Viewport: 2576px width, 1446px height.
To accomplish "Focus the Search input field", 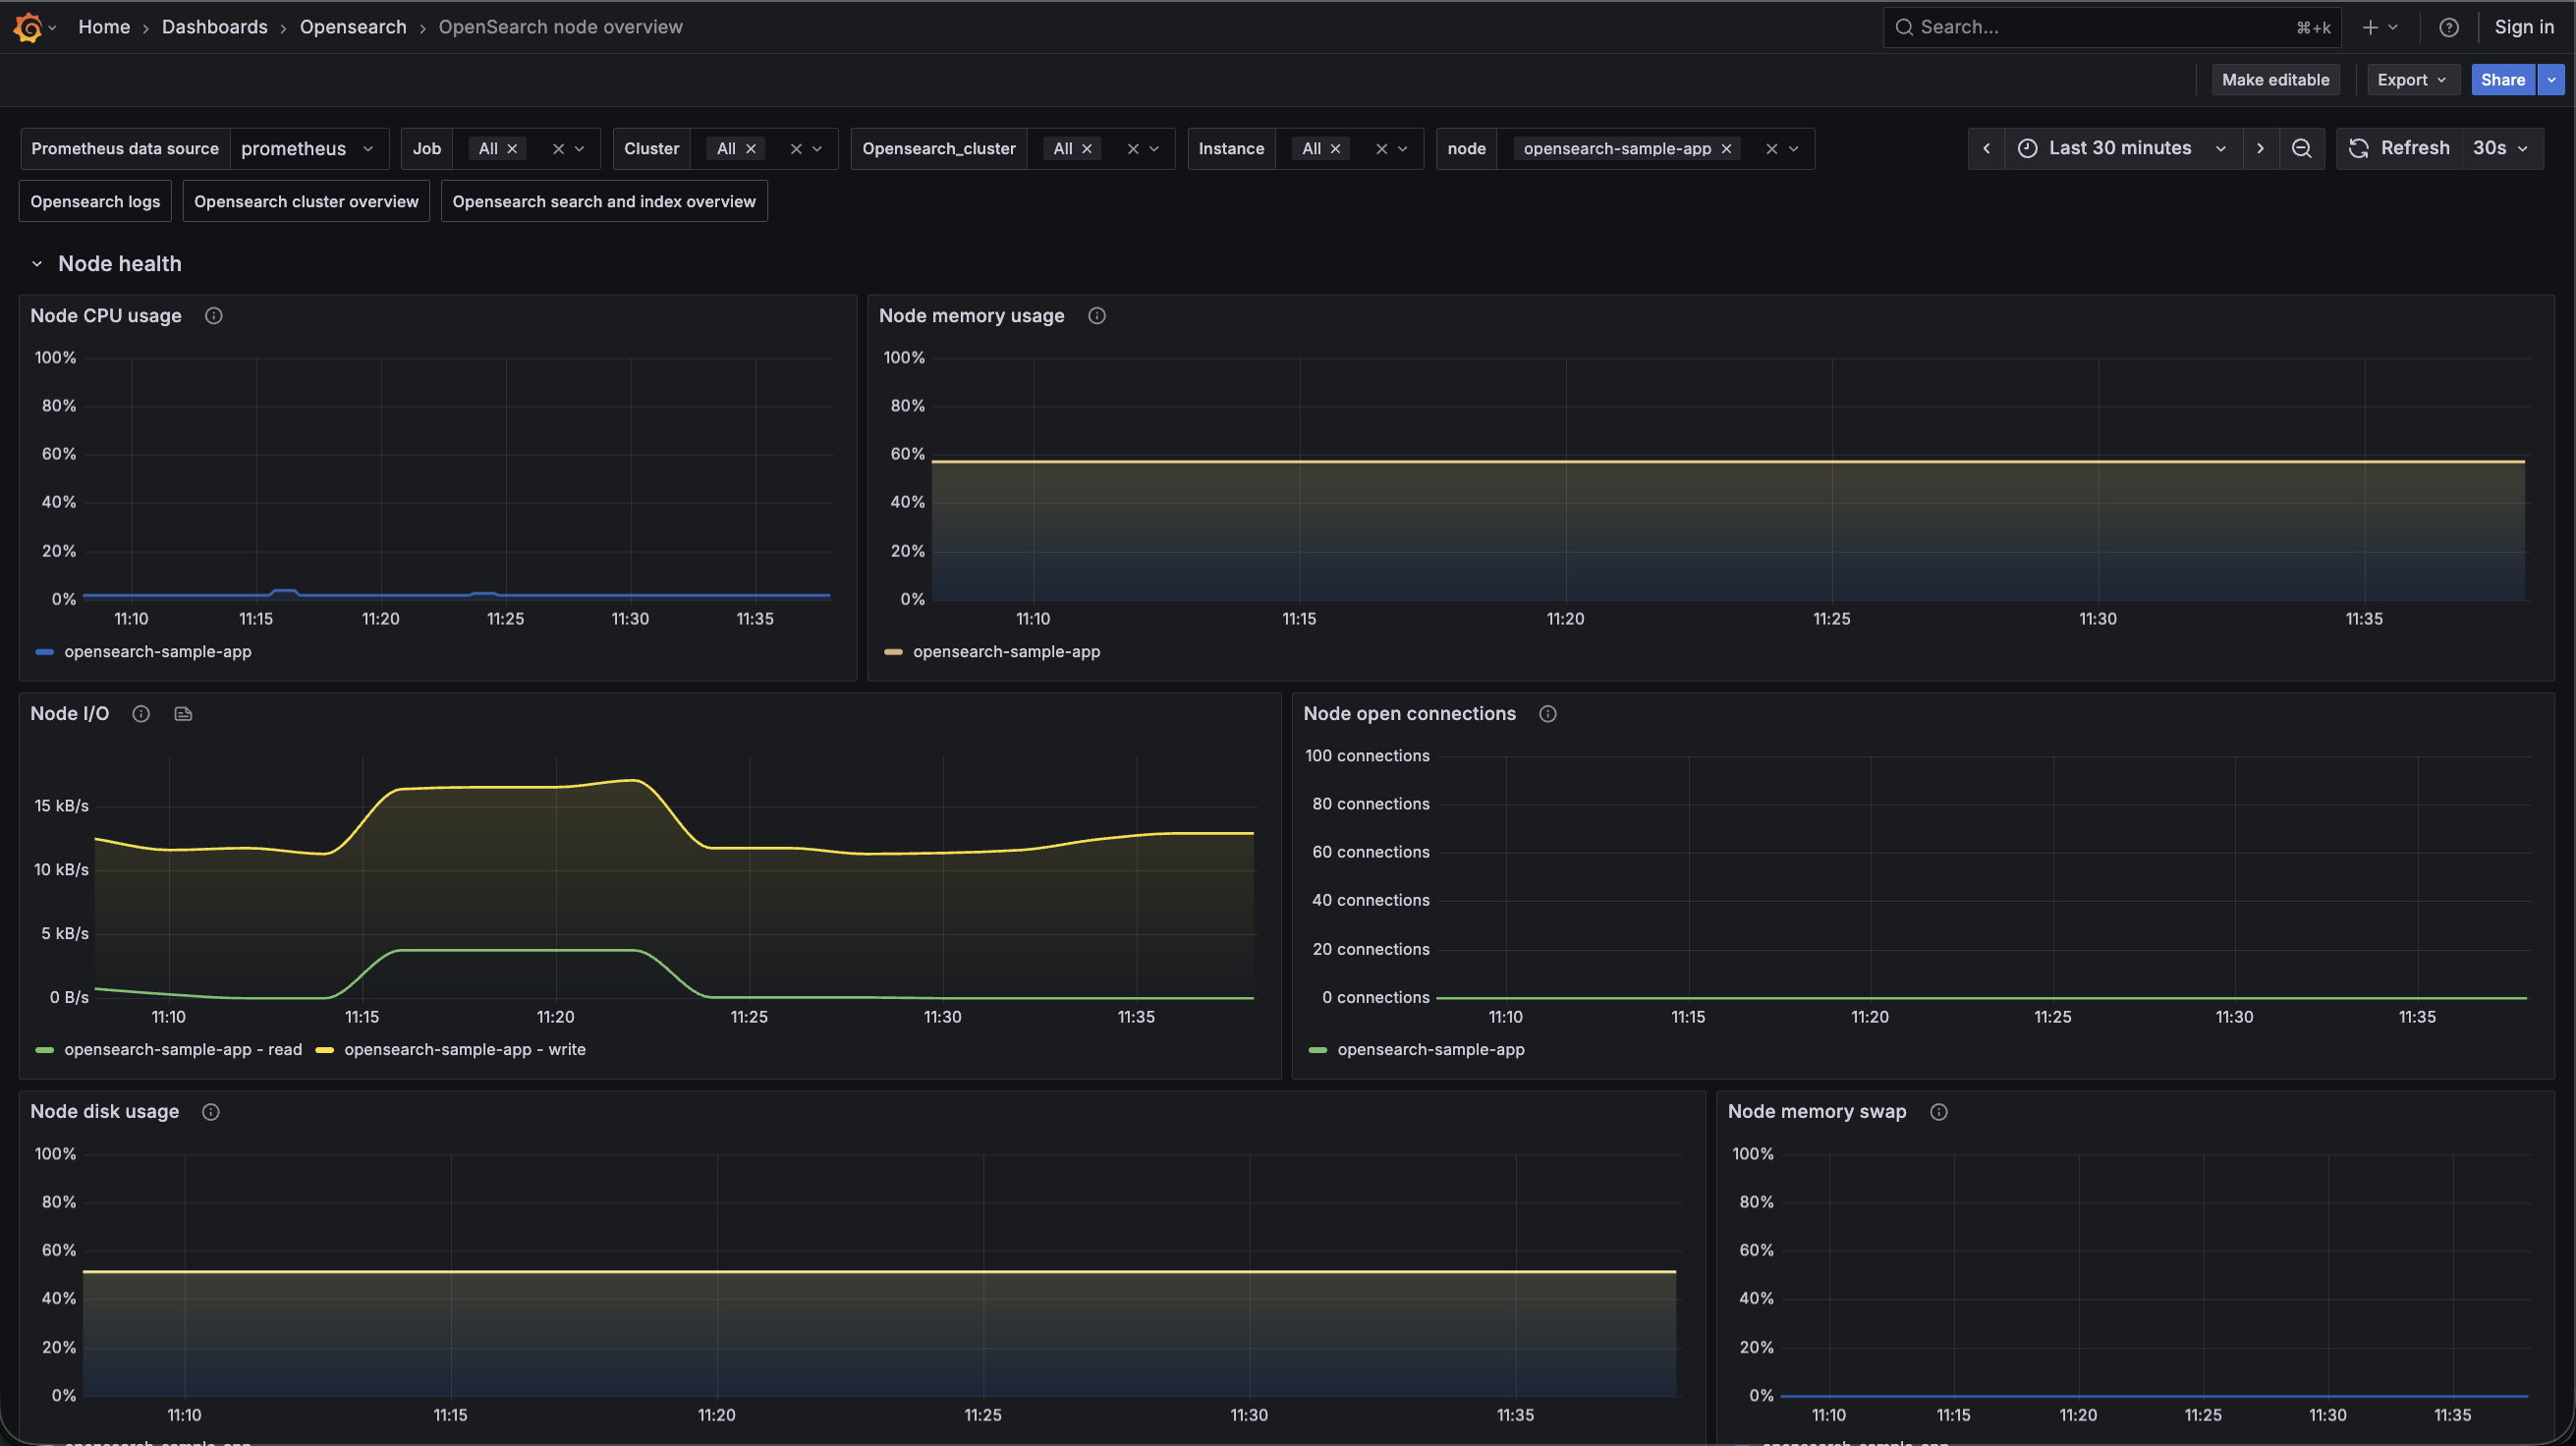I will click(2114, 27).
